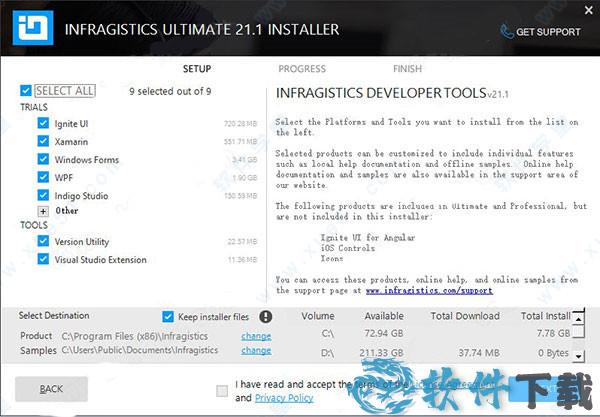
Task: Uncheck the WPF product
Action: click(x=43, y=177)
